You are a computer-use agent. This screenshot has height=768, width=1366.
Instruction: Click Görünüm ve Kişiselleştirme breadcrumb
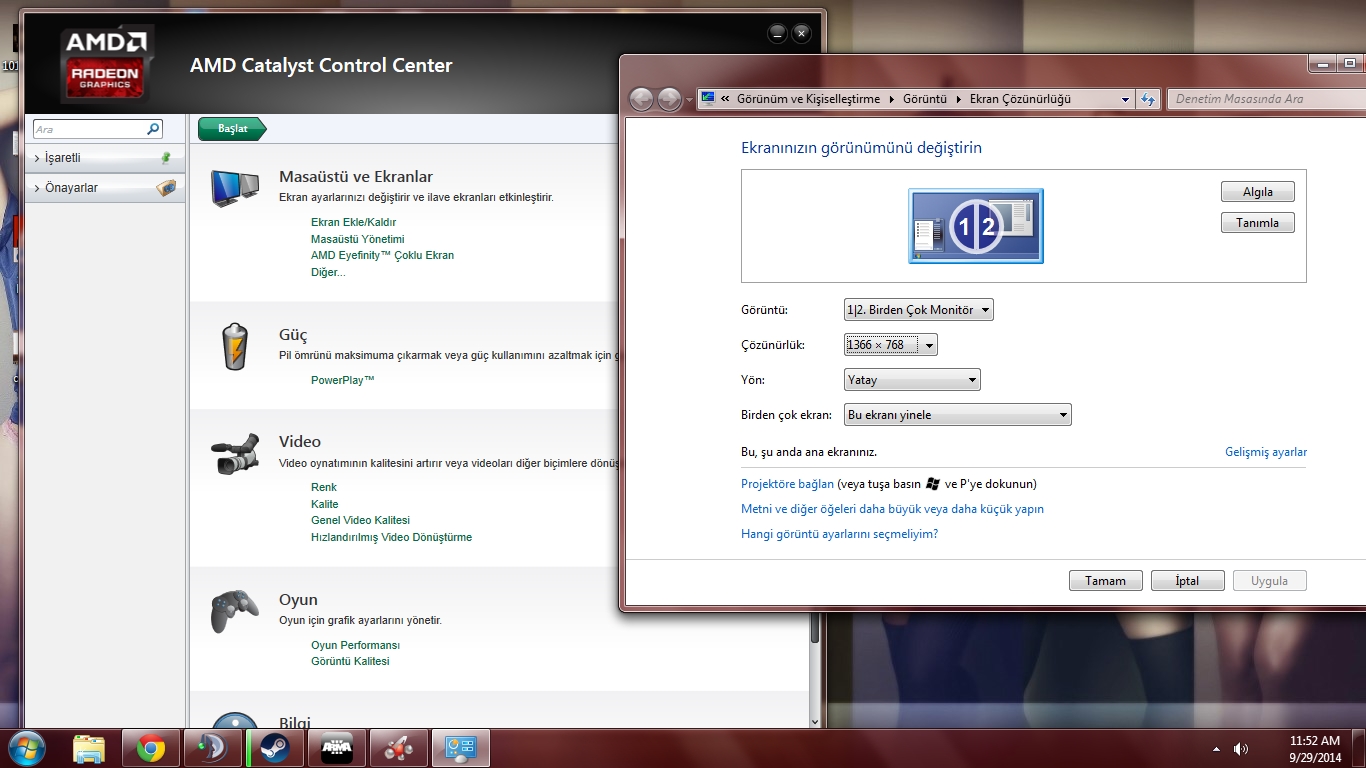click(x=808, y=99)
